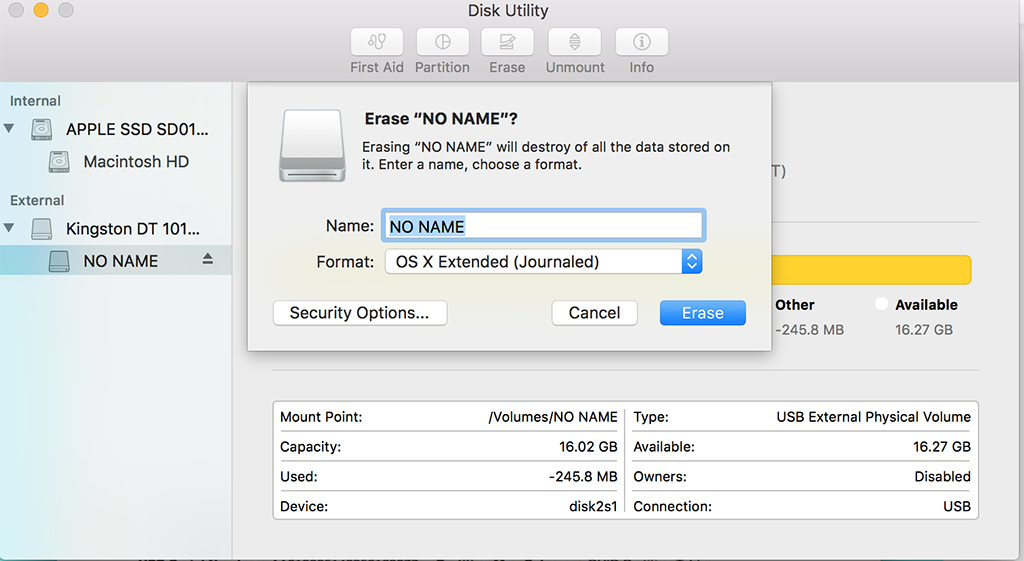Eject the NO NAME volume
This screenshot has height=561, width=1024.
(x=208, y=259)
